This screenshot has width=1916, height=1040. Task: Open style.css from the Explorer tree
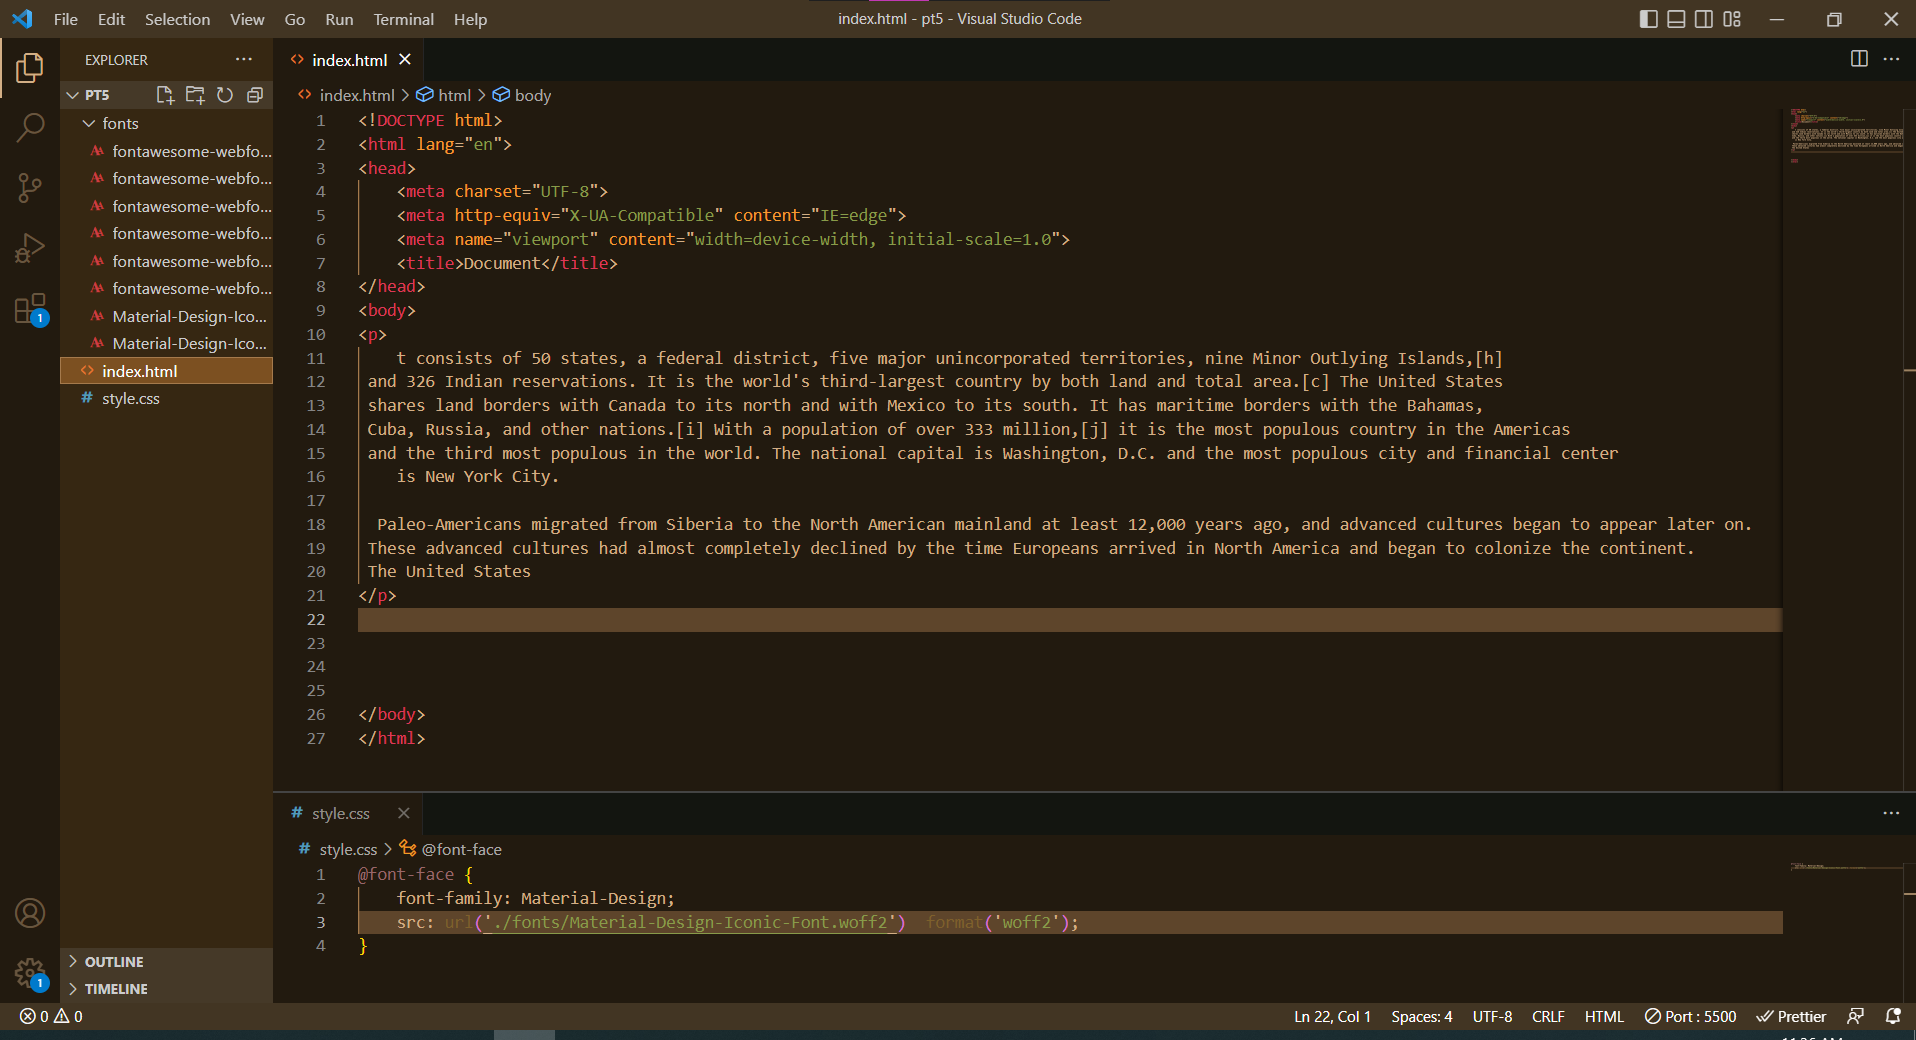pyautogui.click(x=166, y=398)
